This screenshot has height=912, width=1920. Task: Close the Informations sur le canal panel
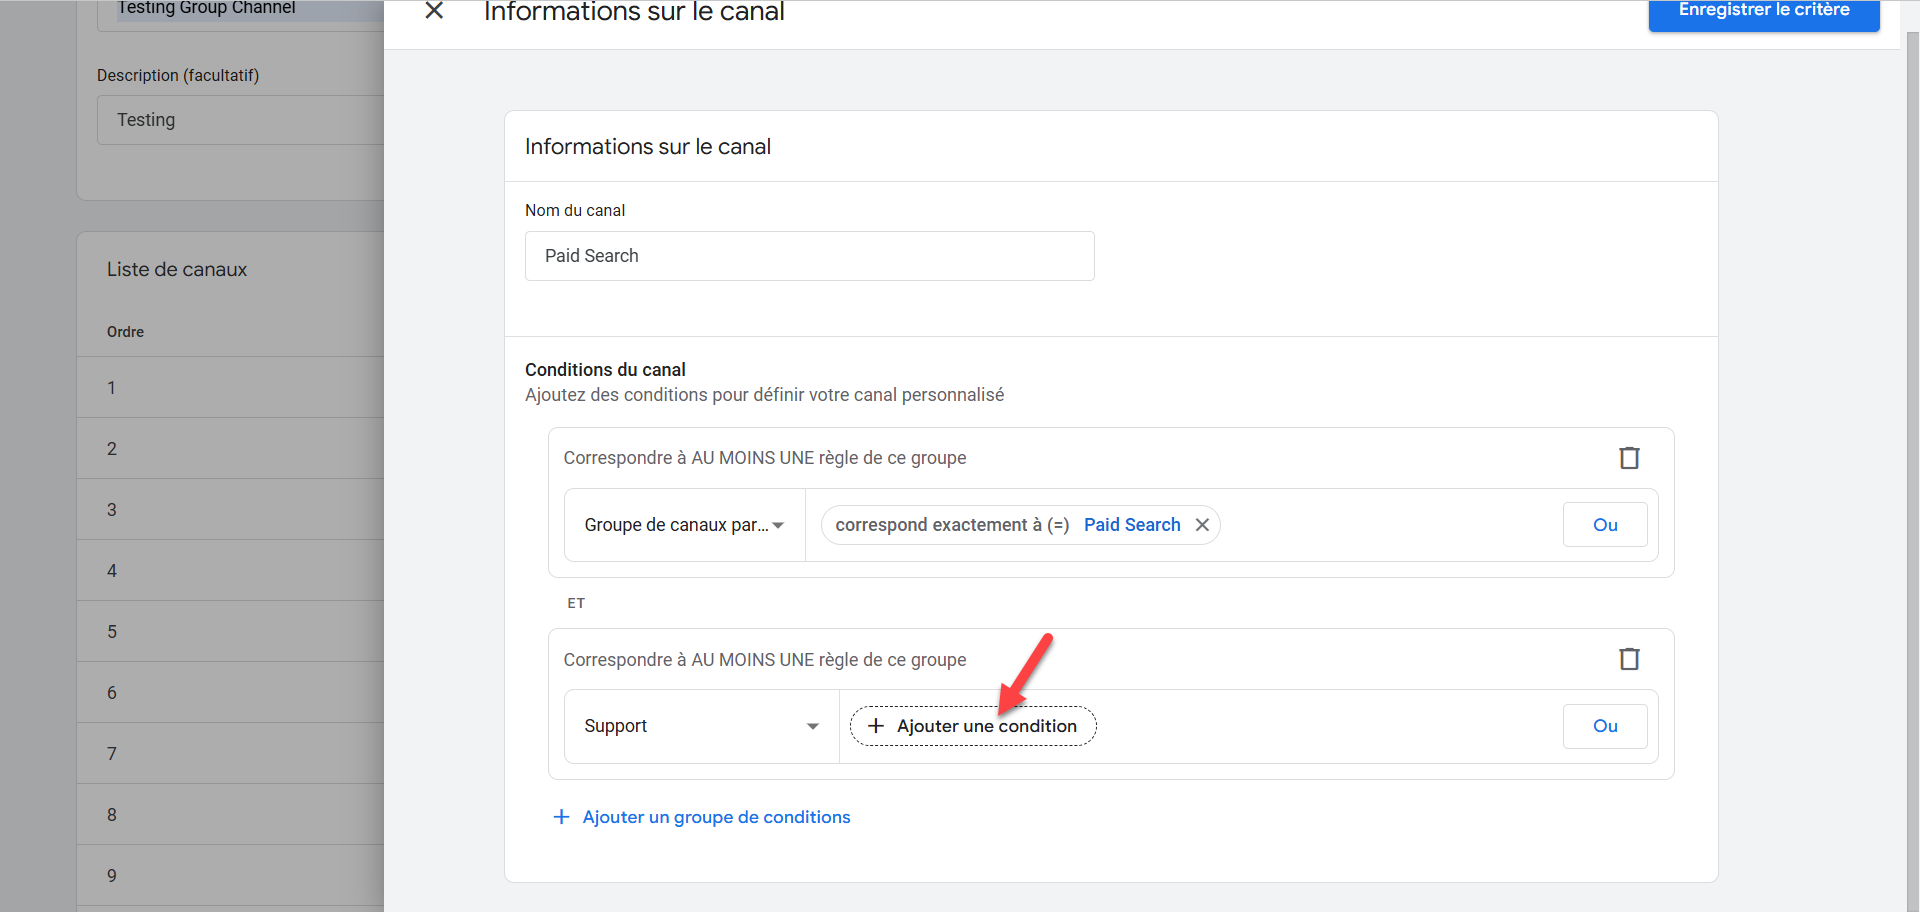(434, 11)
